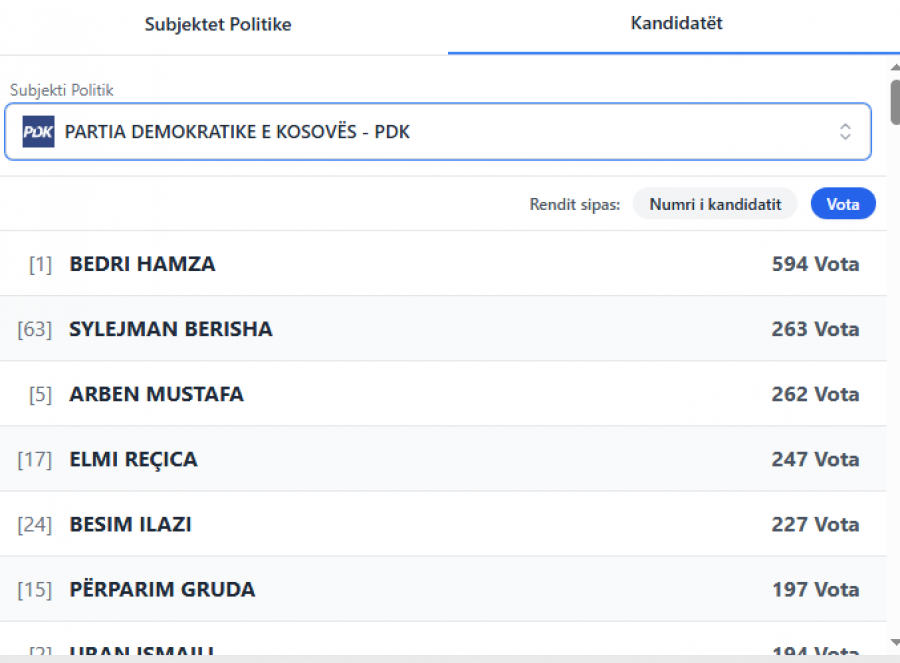Image resolution: width=900 pixels, height=663 pixels.
Task: Sort by Numri i kandidatit
Action: [715, 204]
